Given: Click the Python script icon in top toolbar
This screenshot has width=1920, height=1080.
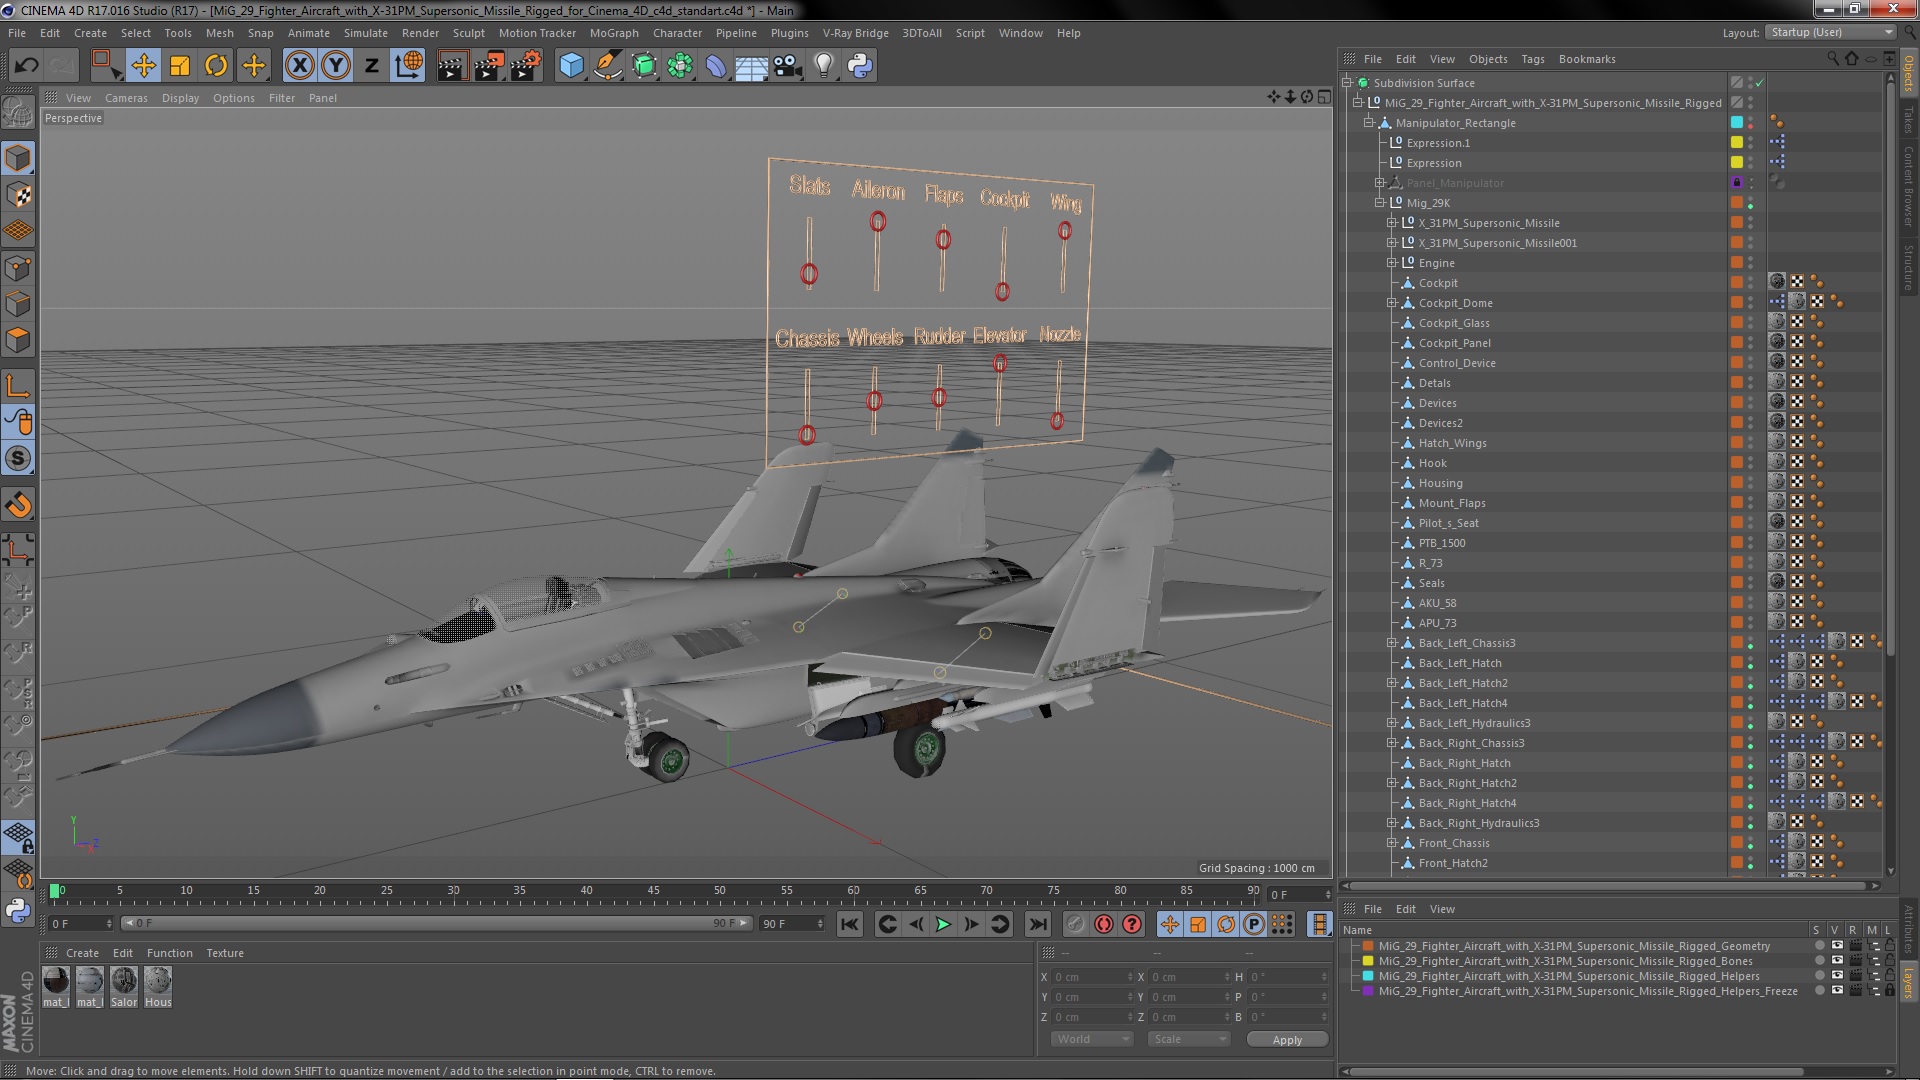Looking at the screenshot, I should [860, 66].
